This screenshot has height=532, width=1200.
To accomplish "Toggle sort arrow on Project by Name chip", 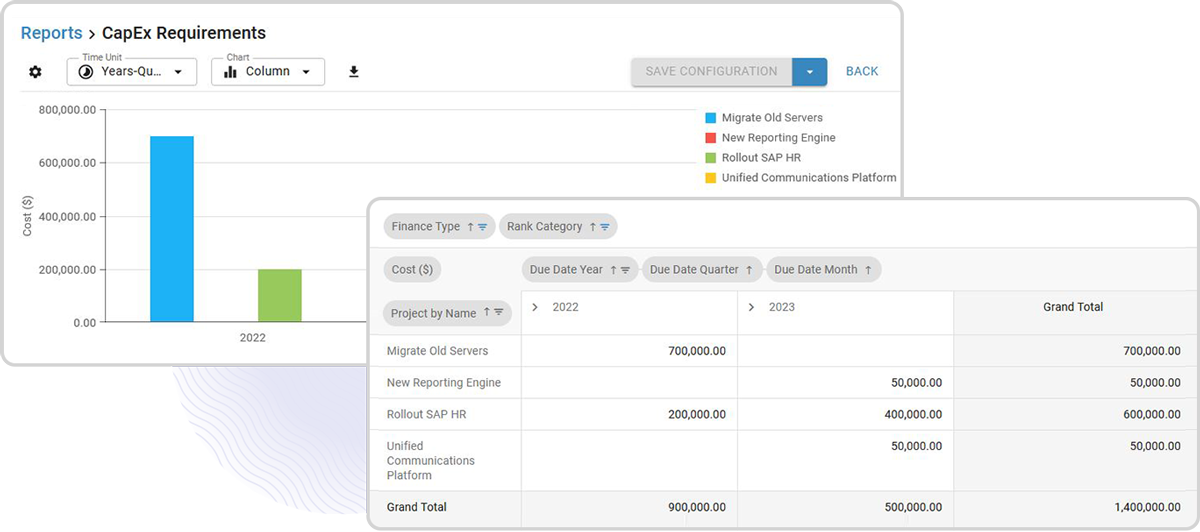I will [486, 313].
